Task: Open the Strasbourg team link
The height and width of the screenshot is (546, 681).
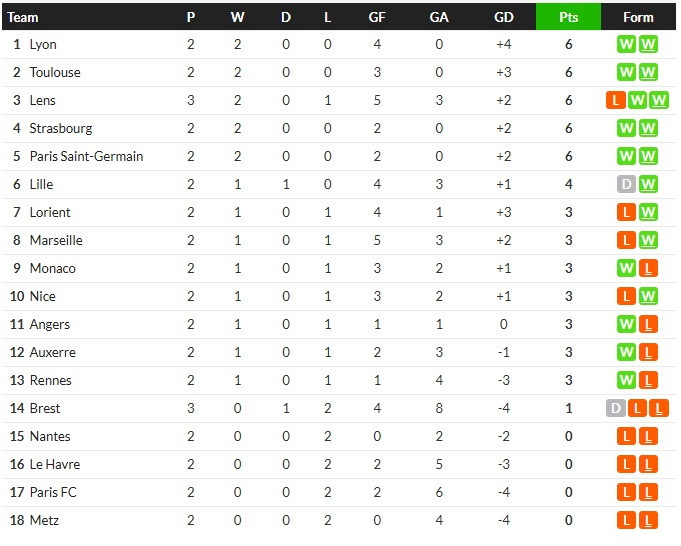Action: 61,129
